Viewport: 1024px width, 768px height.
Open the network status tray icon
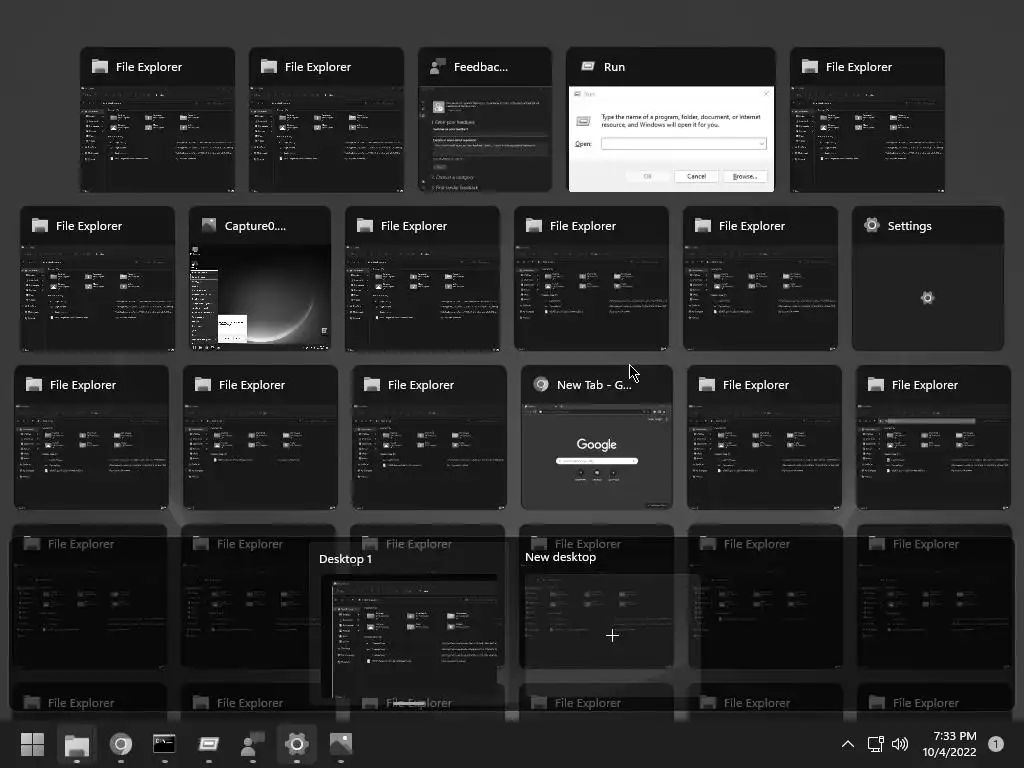pos(875,744)
